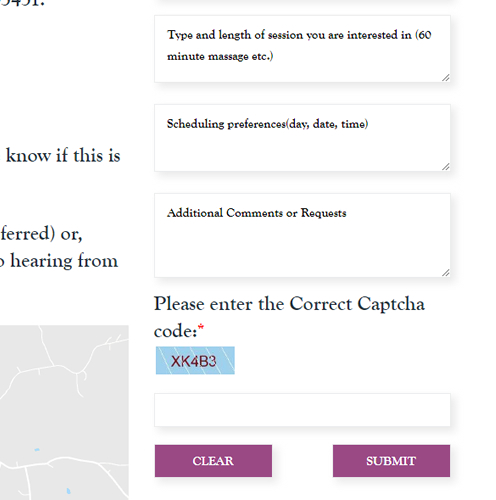Click the cut-off '5451.' text at top
496x500 pixels.
click(22, 3)
